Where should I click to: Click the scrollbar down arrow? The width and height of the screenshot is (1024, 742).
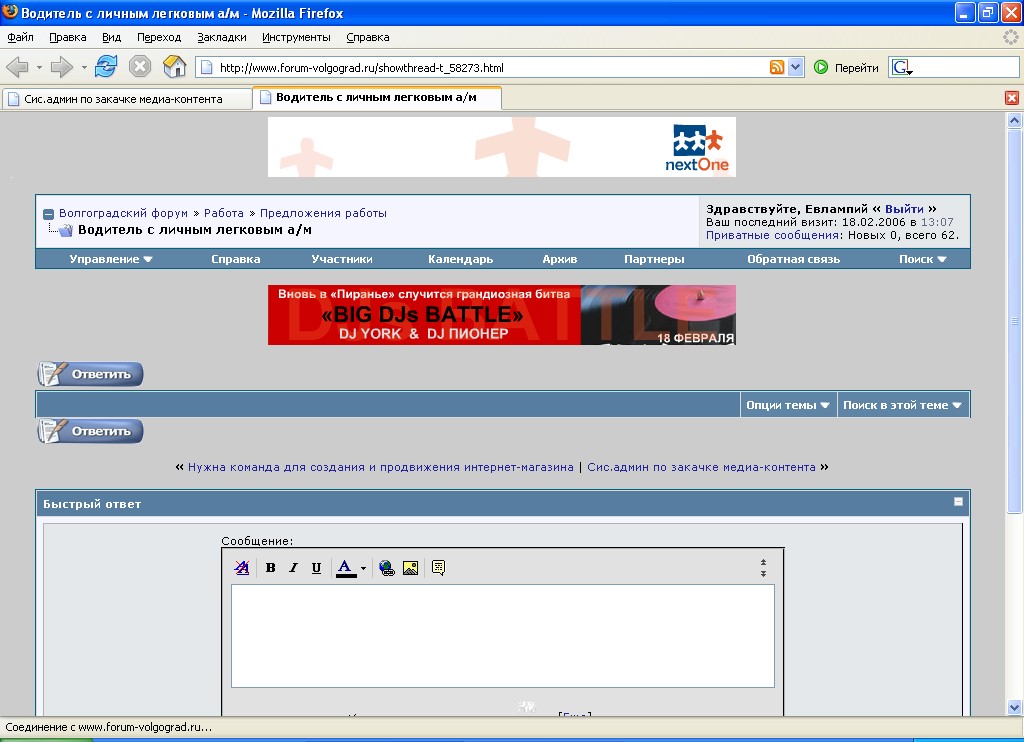pos(1014,707)
